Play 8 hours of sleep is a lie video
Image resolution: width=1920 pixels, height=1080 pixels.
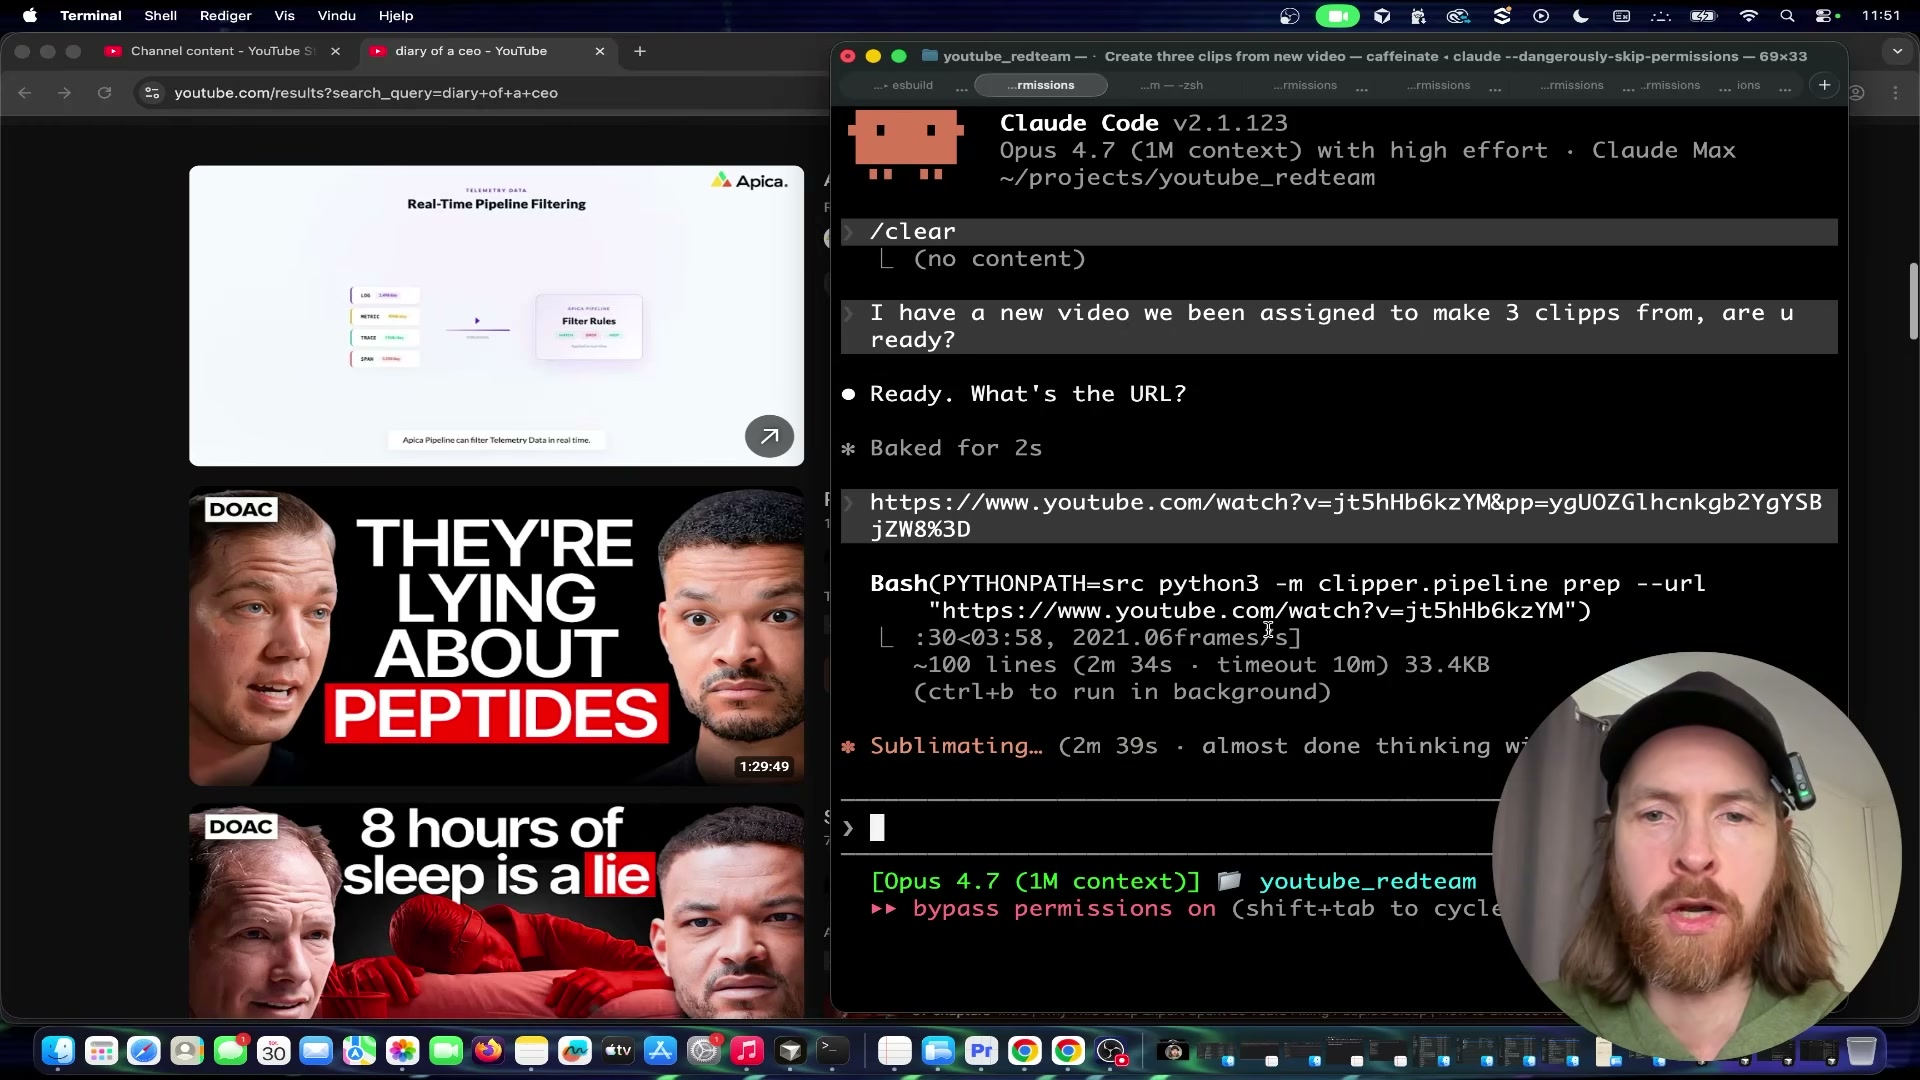(496, 912)
